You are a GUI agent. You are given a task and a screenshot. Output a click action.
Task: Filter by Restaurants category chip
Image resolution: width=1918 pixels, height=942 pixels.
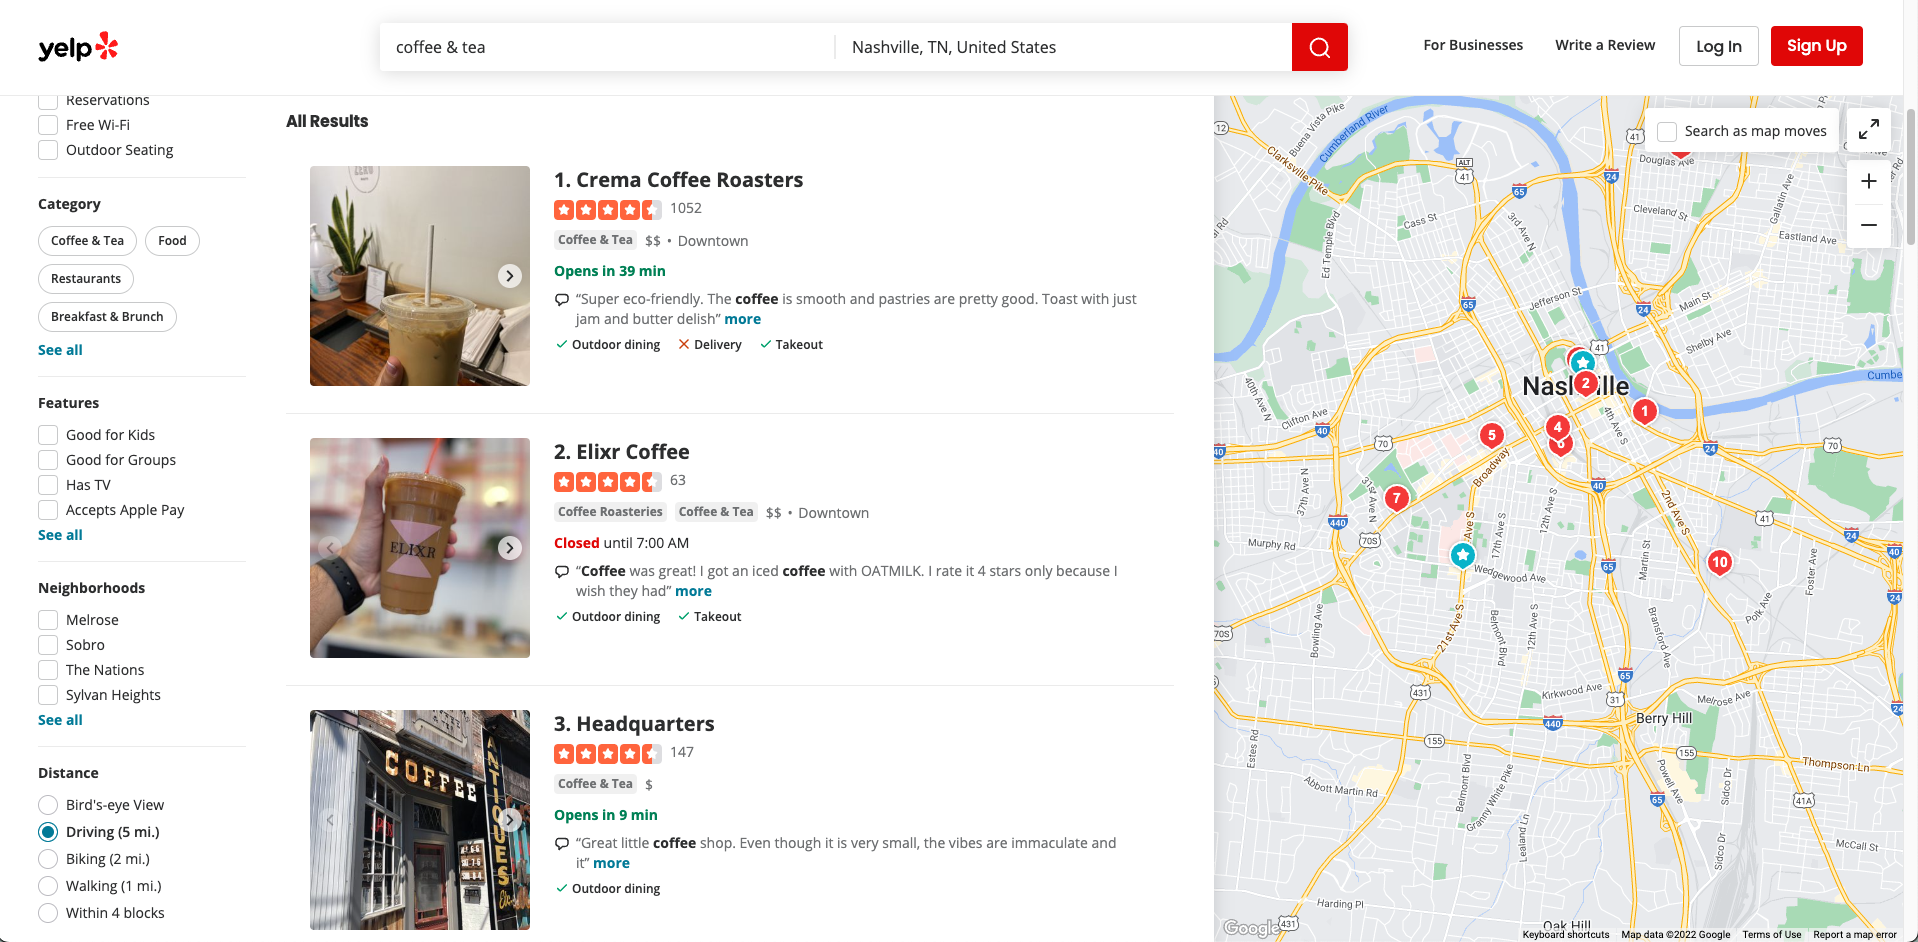click(x=86, y=279)
